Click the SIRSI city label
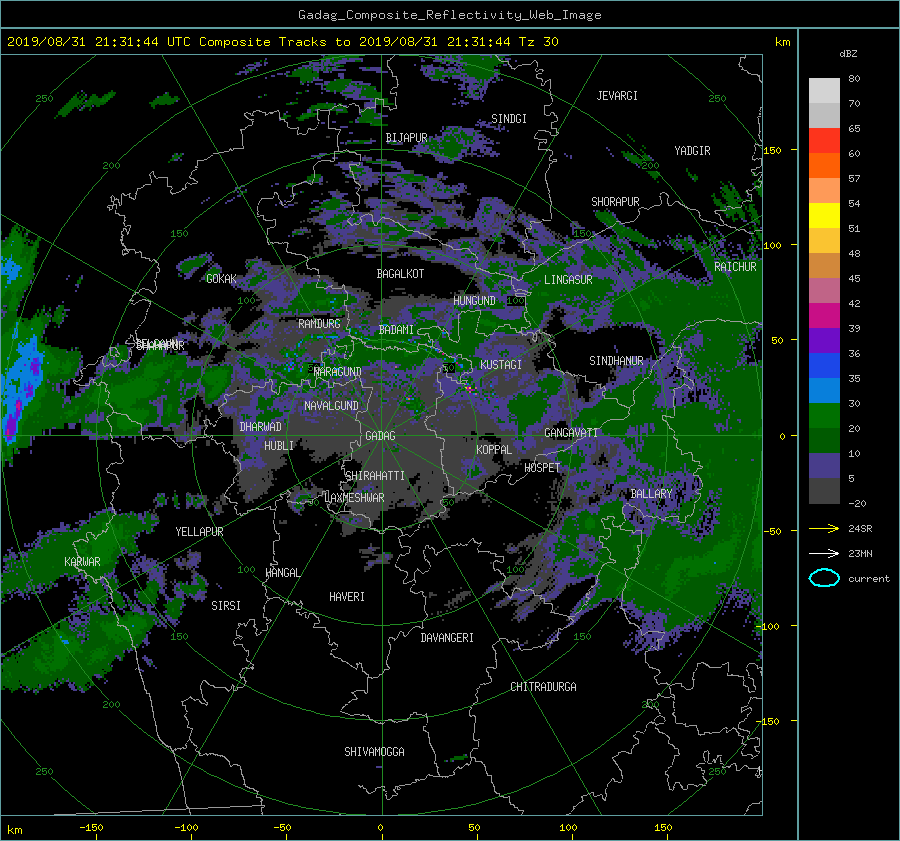The height and width of the screenshot is (841, 900). (226, 606)
